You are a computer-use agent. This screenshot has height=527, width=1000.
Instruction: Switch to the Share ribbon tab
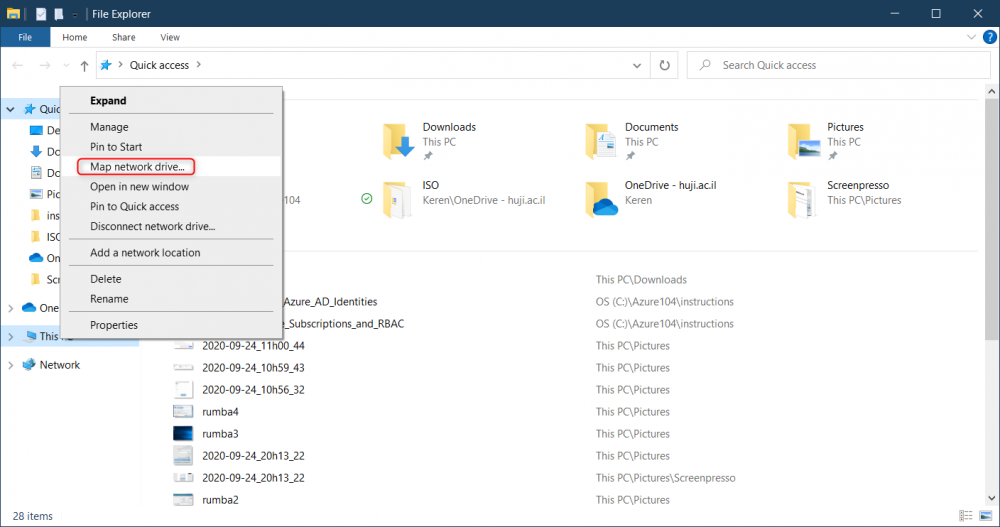tap(123, 37)
